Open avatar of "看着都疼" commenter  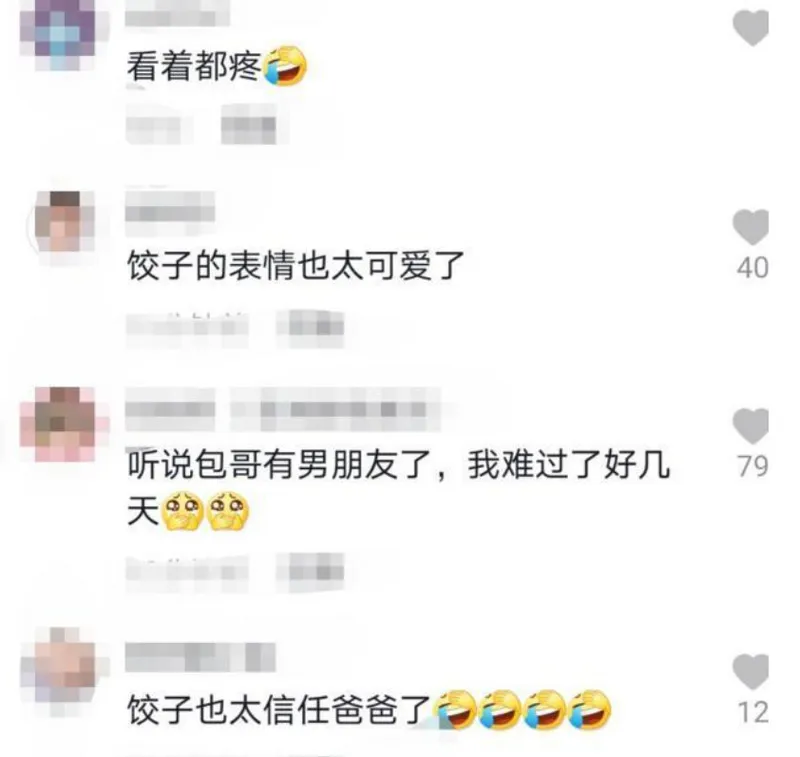[x=58, y=37]
